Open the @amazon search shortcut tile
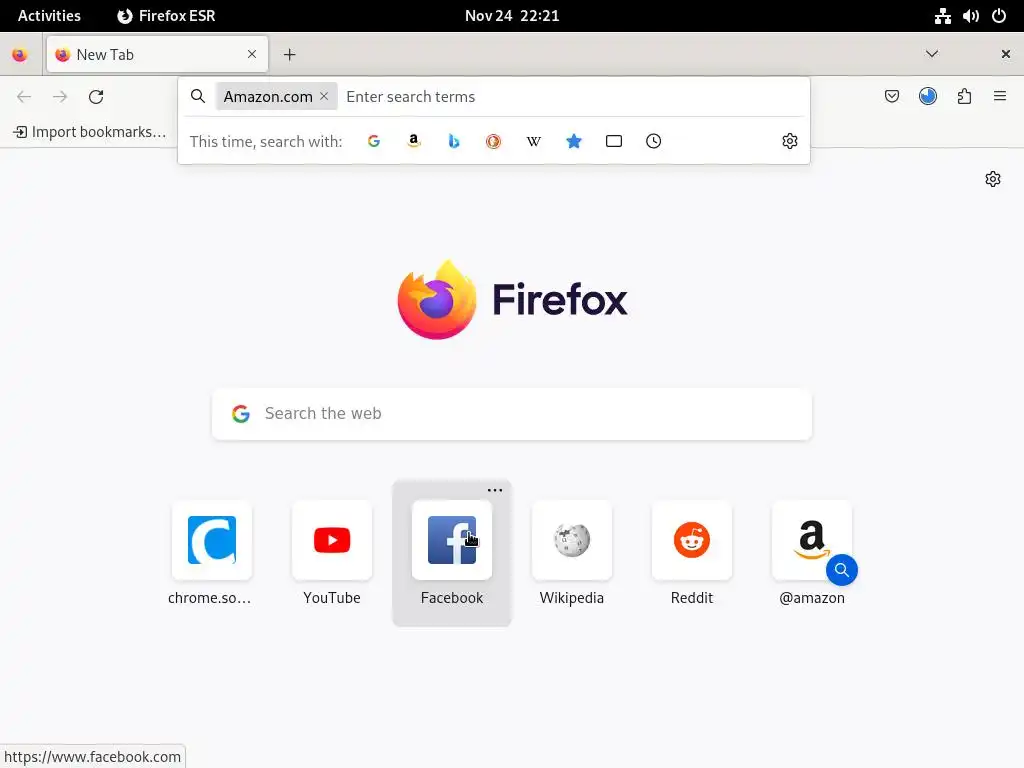The width and height of the screenshot is (1024, 768). coord(812,553)
